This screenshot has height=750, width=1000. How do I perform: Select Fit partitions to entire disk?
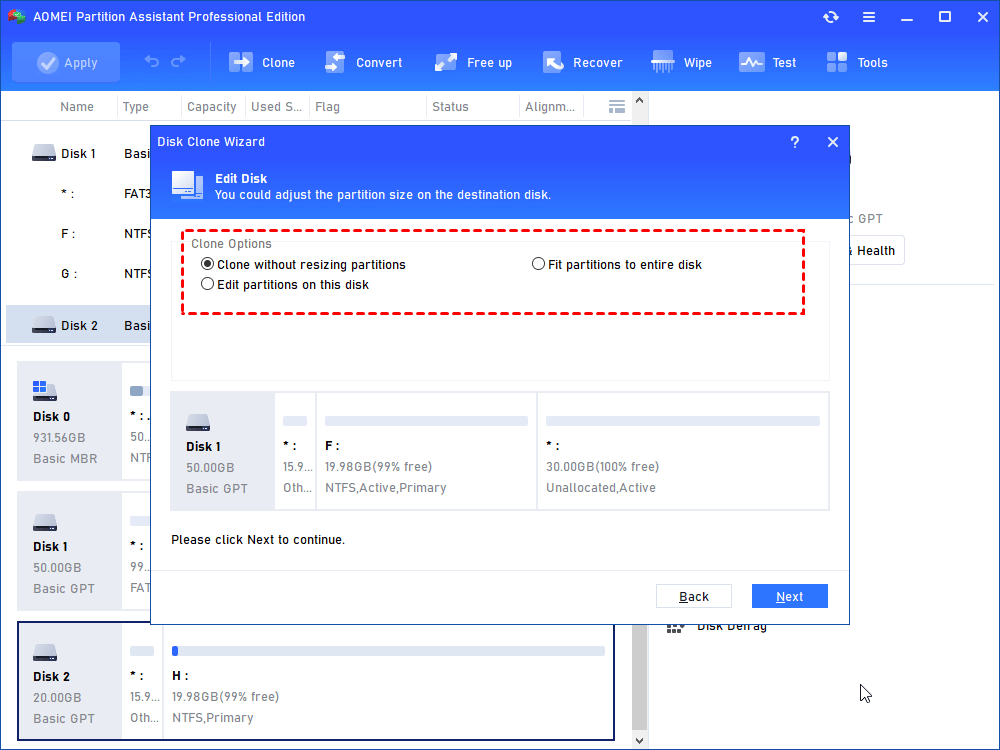(617, 264)
